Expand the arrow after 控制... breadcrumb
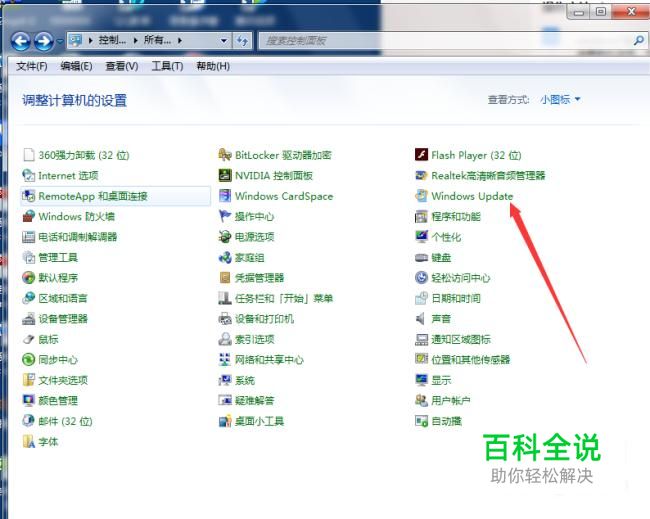The height and width of the screenshot is (519, 650). pyautogui.click(x=136, y=41)
